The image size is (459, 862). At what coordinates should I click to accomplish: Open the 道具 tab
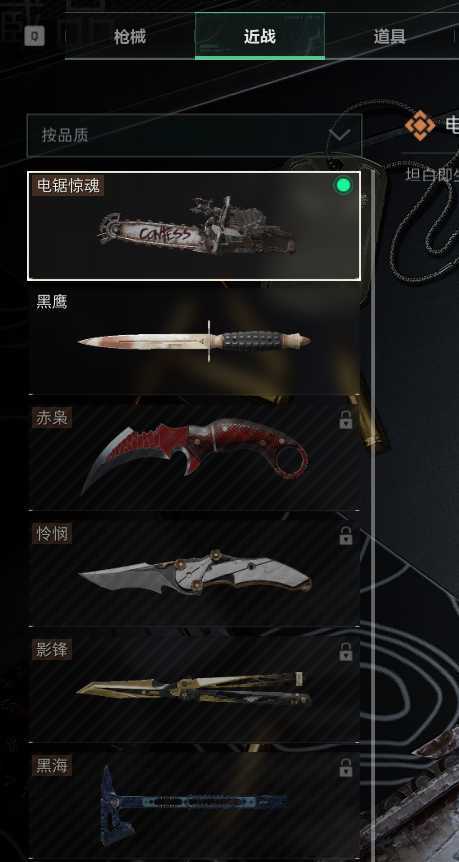tap(389, 37)
